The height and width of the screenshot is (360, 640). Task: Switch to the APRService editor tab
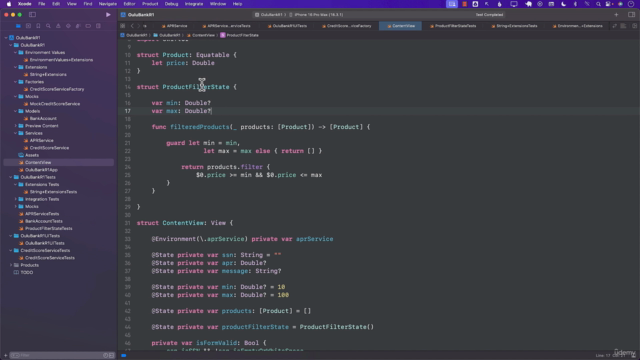pyautogui.click(x=174, y=26)
